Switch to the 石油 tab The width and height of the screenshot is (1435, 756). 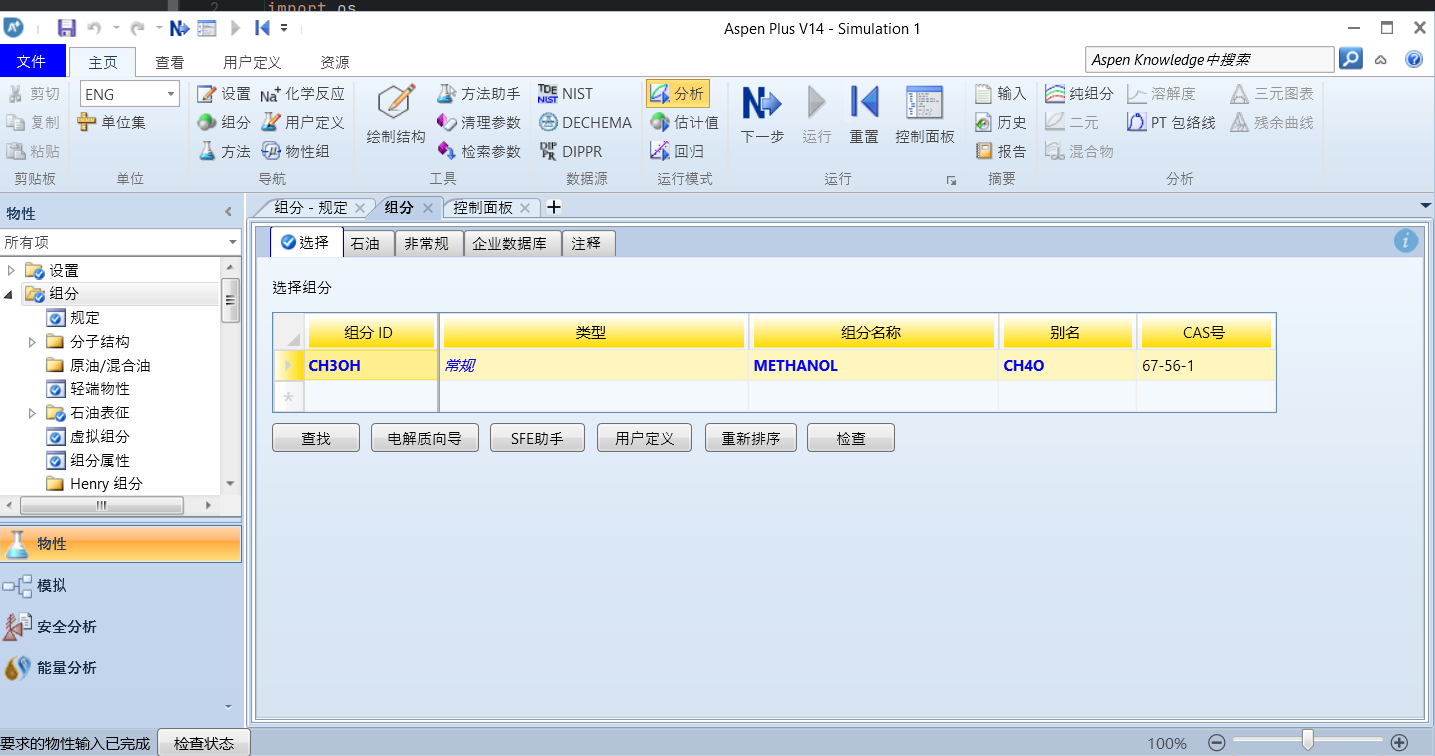coord(365,243)
